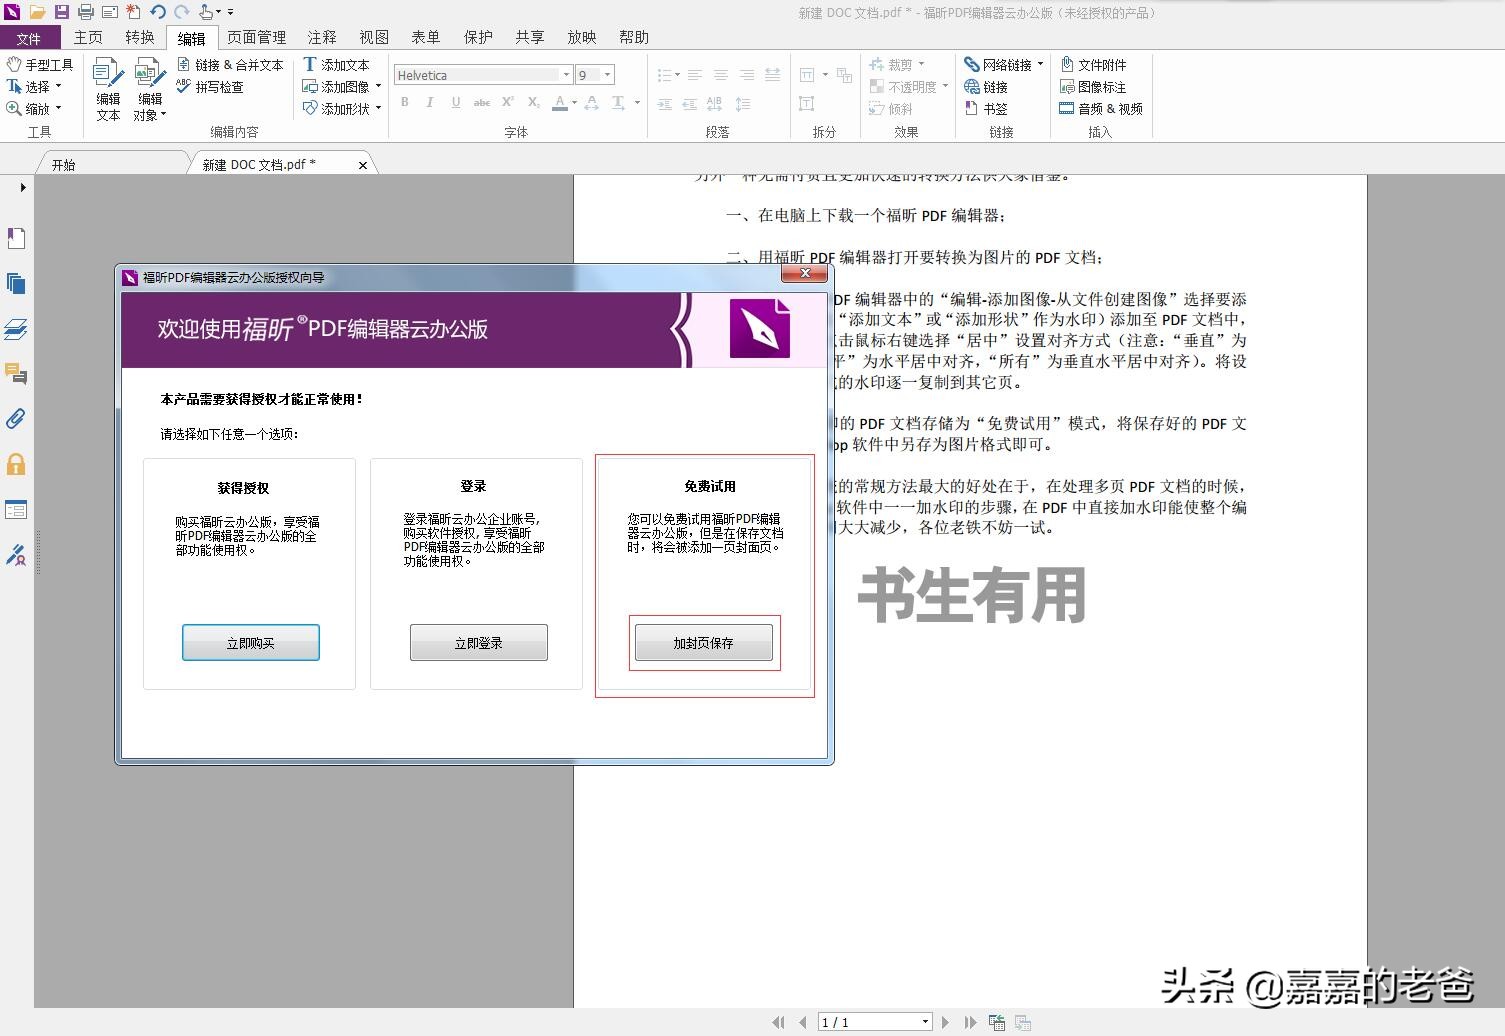Screen dimensions: 1505x1036
Task: Toggle bold formatting in 字体 group
Action: (404, 103)
